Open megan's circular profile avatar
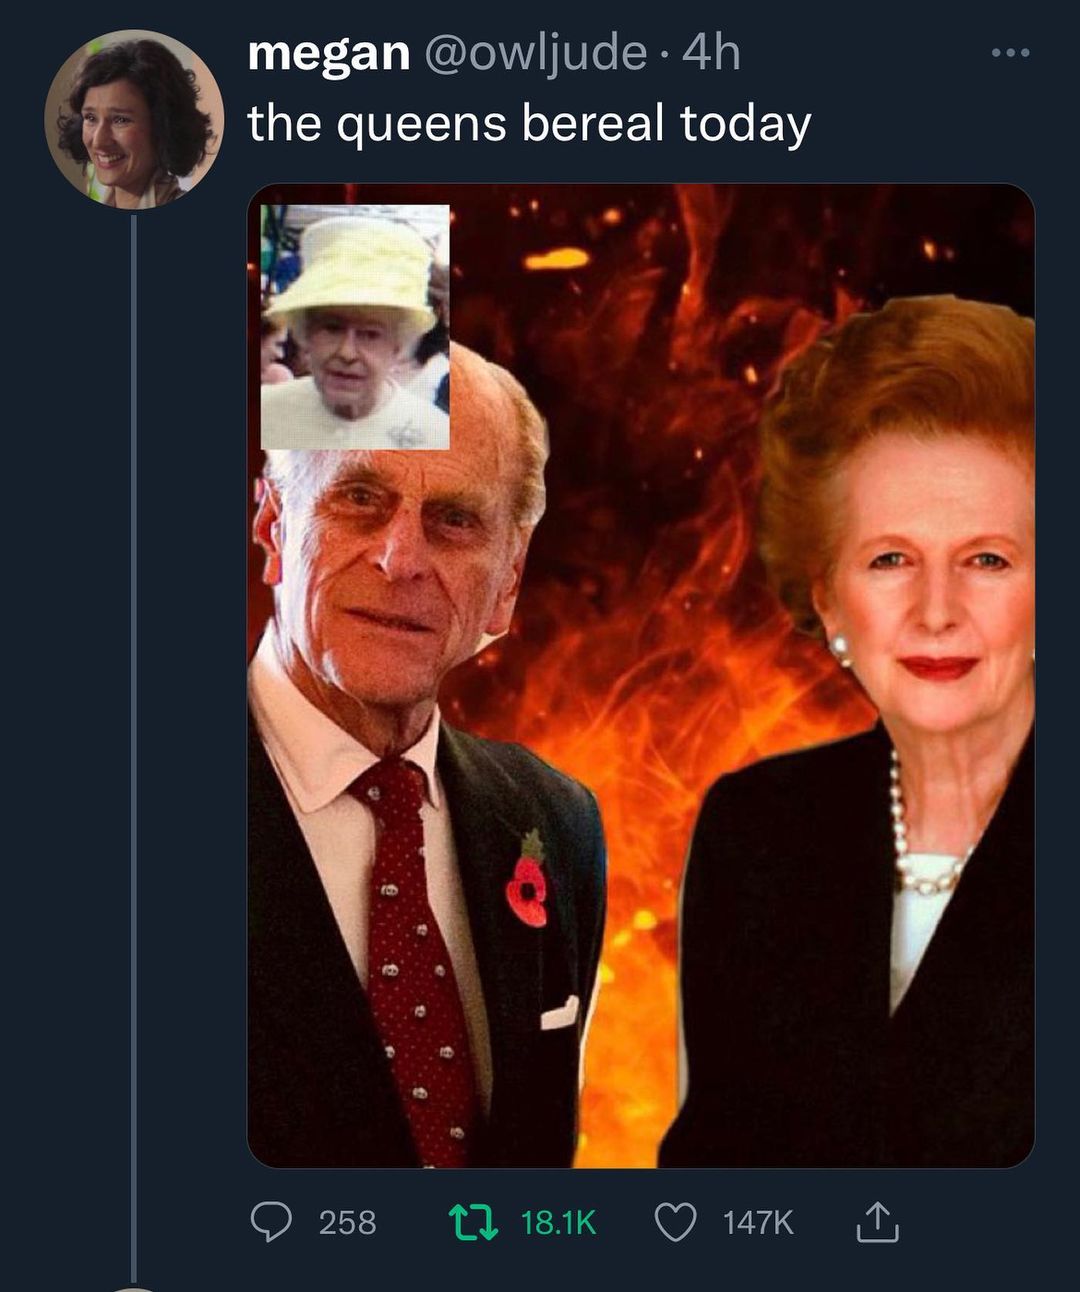The width and height of the screenshot is (1080, 1292). (133, 120)
